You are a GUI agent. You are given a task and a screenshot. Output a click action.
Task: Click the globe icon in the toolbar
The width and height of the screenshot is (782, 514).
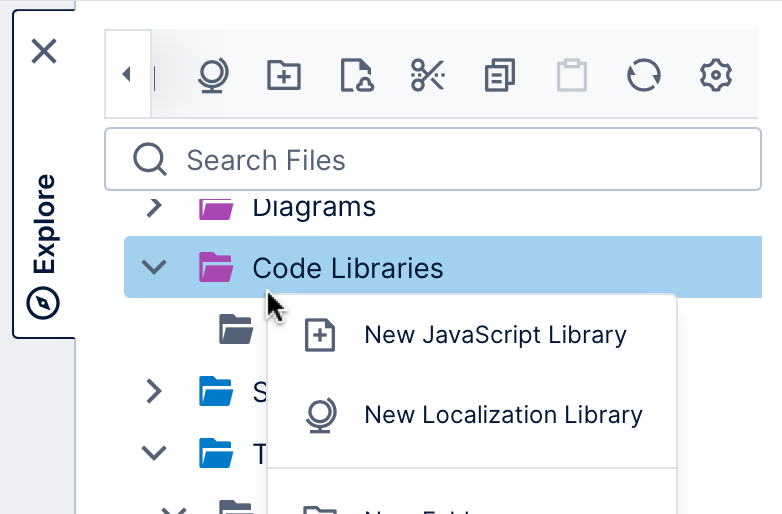(212, 76)
